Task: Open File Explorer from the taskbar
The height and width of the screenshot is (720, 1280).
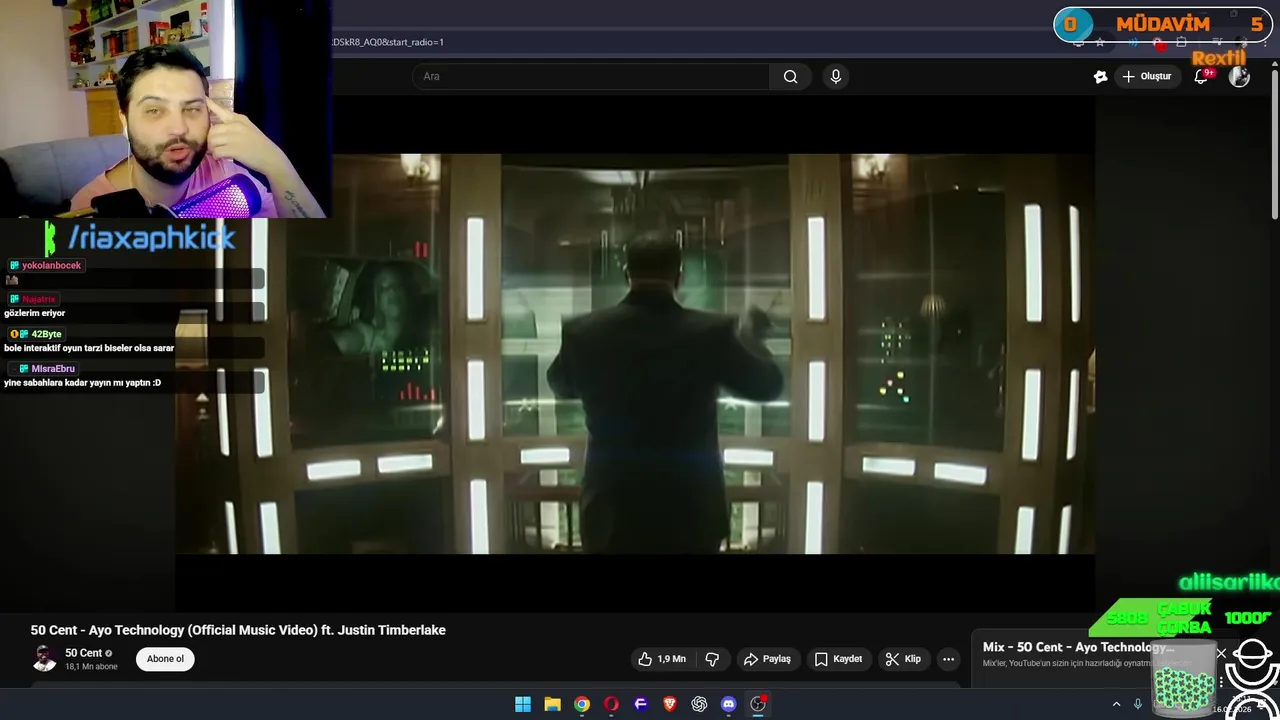Action: (x=552, y=704)
